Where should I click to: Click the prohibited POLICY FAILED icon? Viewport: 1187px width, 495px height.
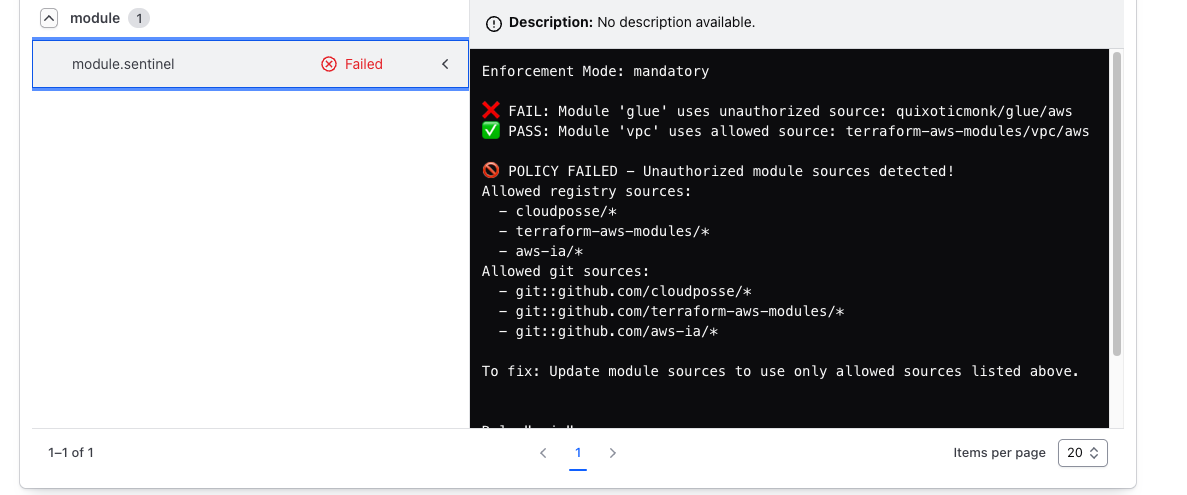click(490, 171)
